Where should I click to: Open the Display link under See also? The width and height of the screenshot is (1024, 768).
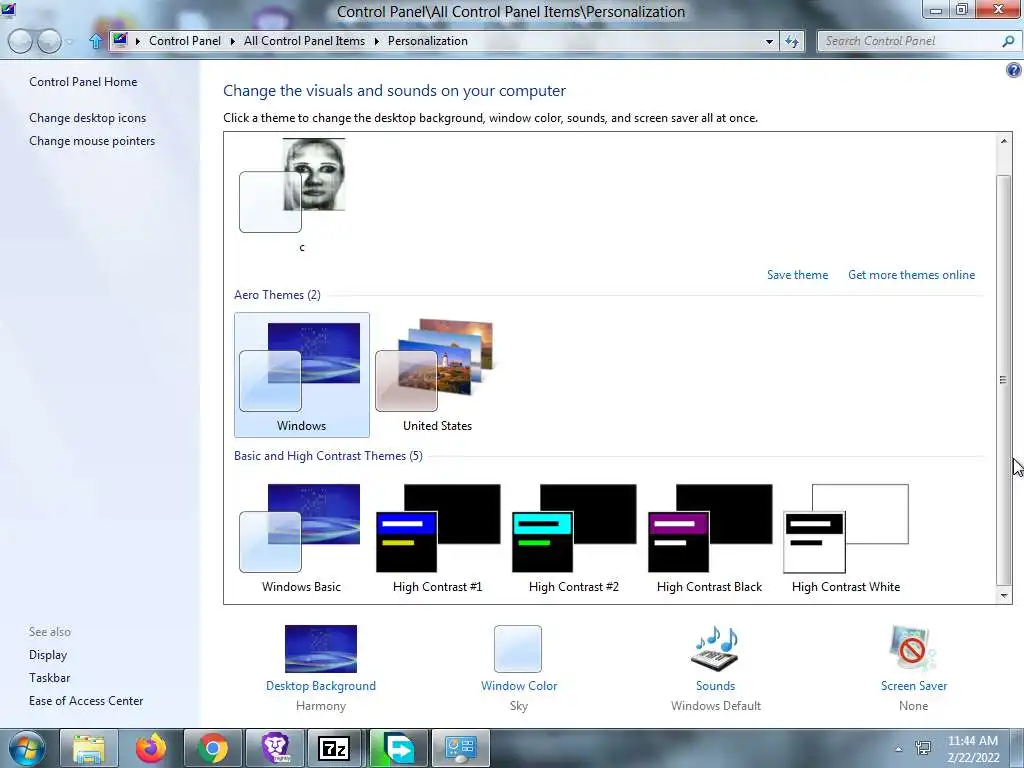click(48, 654)
